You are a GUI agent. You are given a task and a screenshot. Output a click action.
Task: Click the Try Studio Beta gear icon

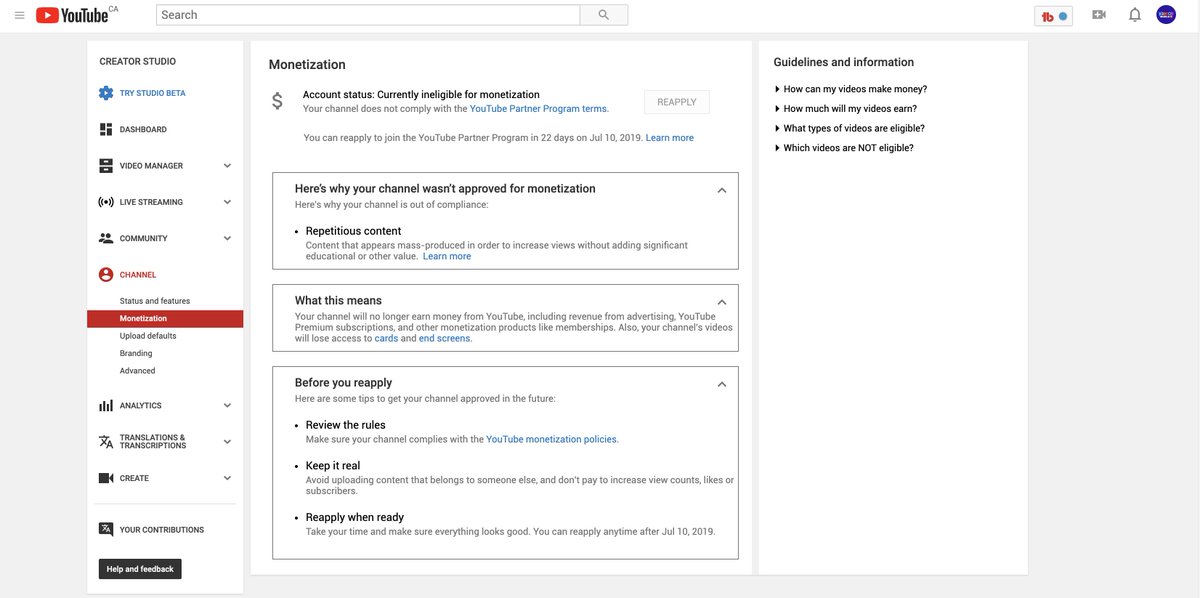(106, 93)
